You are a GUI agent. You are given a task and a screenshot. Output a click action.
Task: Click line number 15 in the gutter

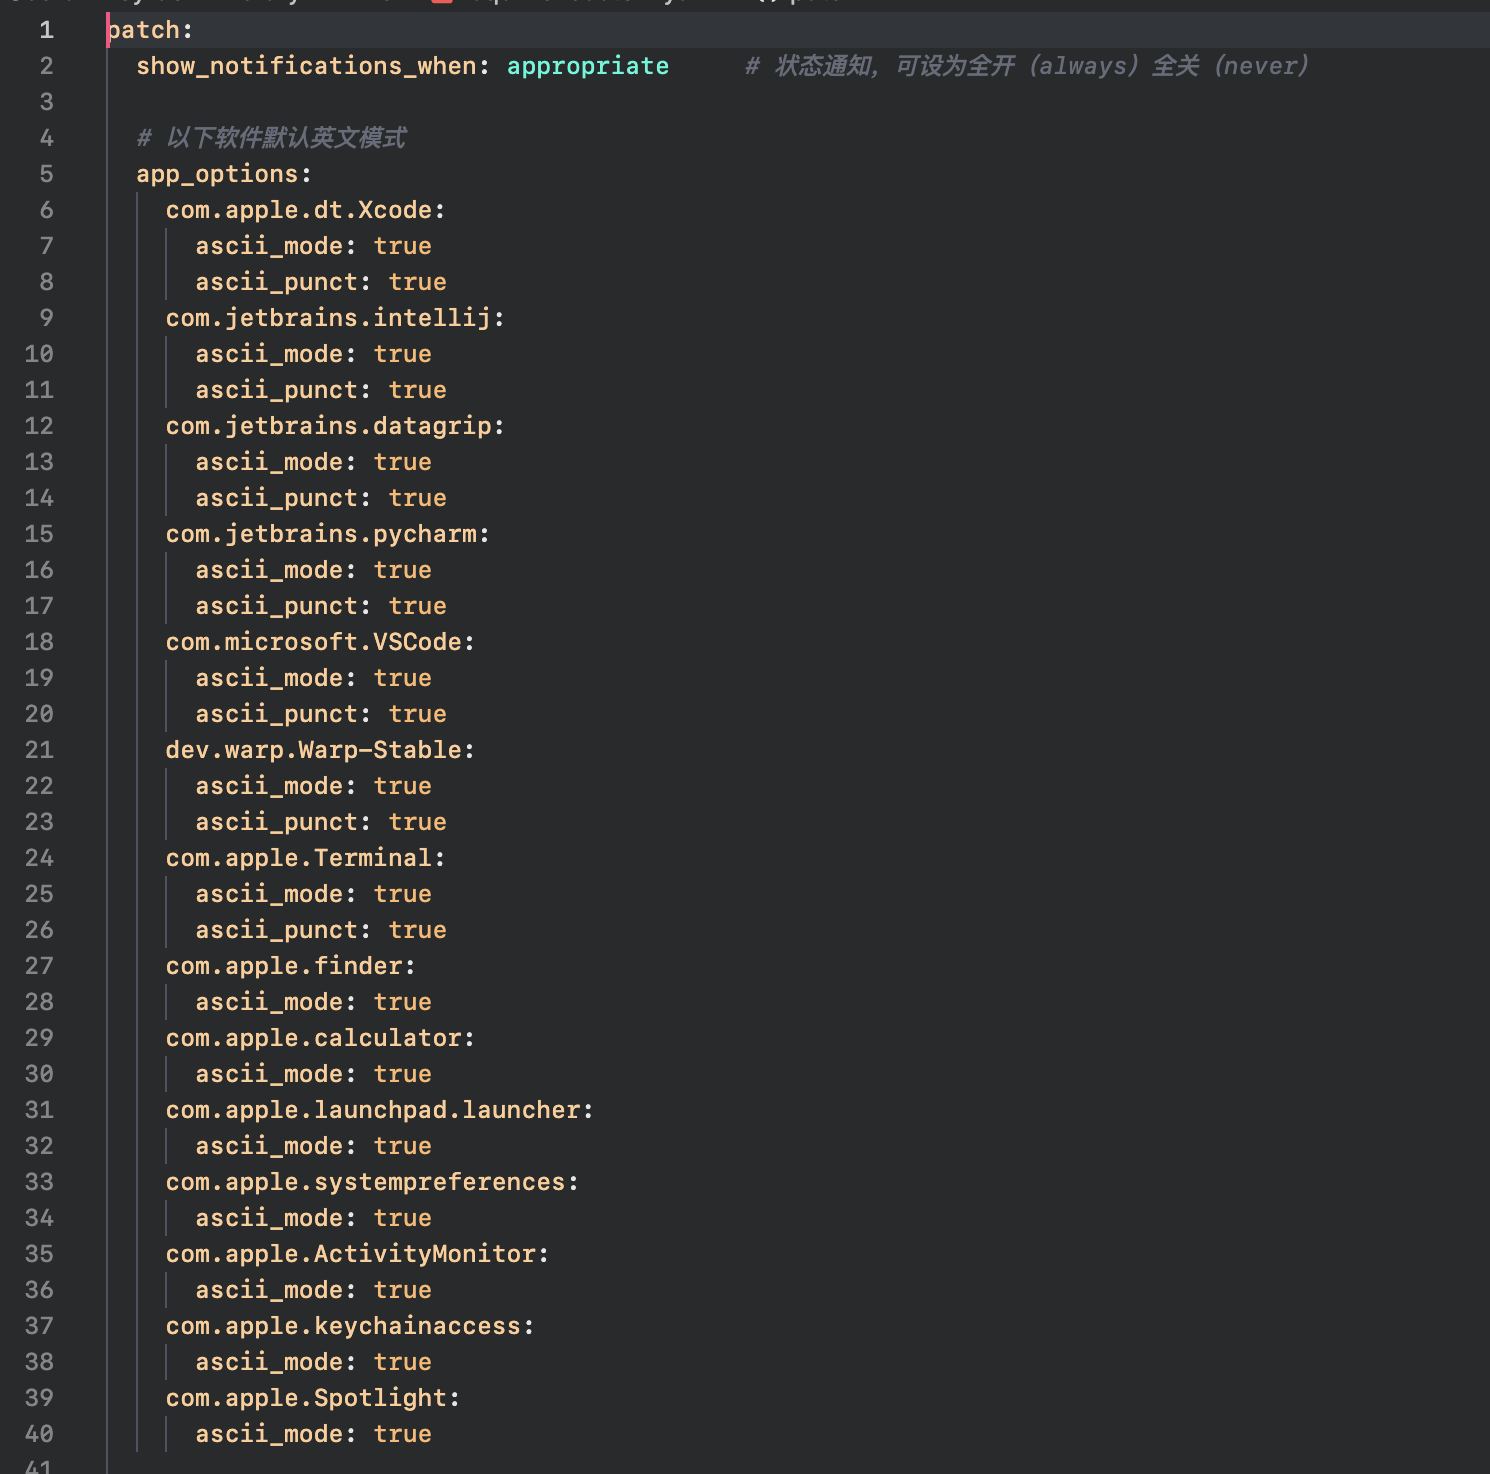pos(39,534)
